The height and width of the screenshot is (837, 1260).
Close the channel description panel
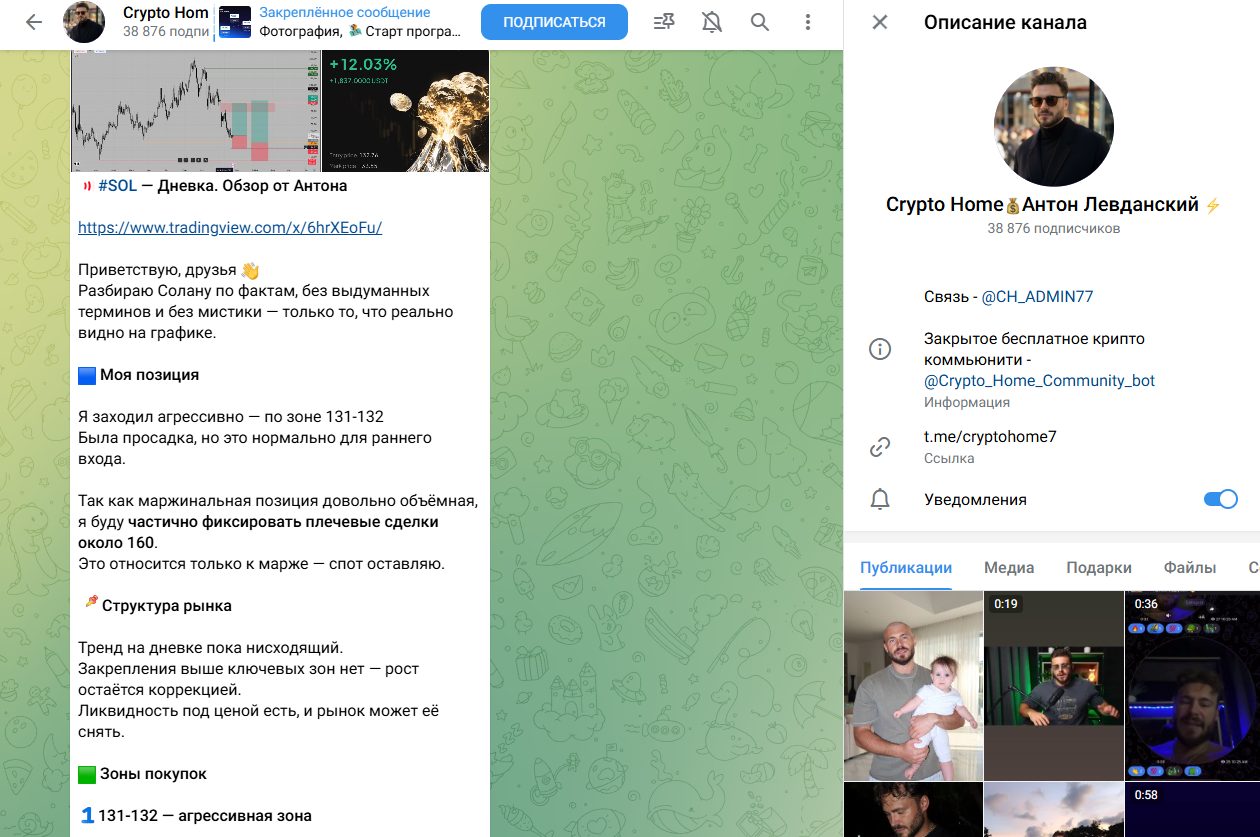880,22
